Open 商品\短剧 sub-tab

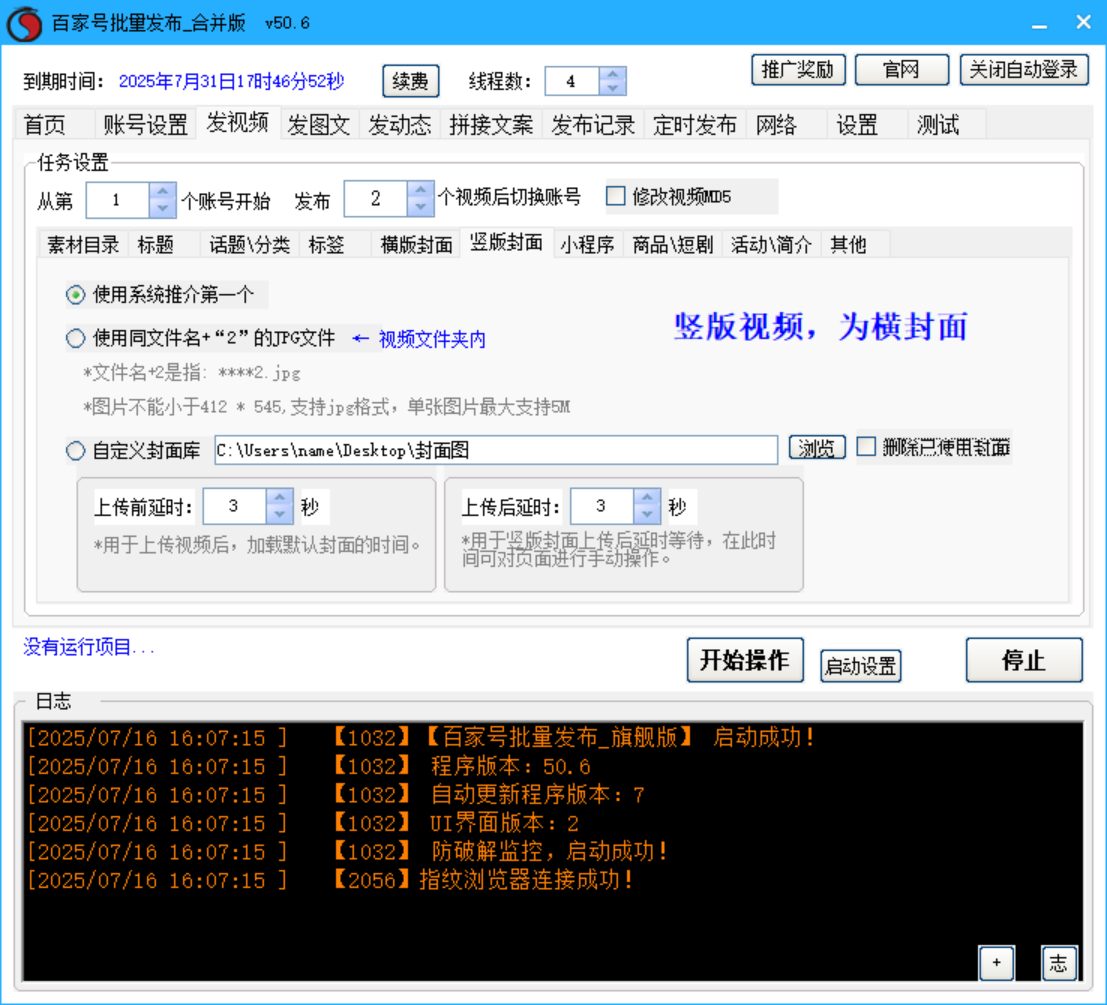[672, 244]
